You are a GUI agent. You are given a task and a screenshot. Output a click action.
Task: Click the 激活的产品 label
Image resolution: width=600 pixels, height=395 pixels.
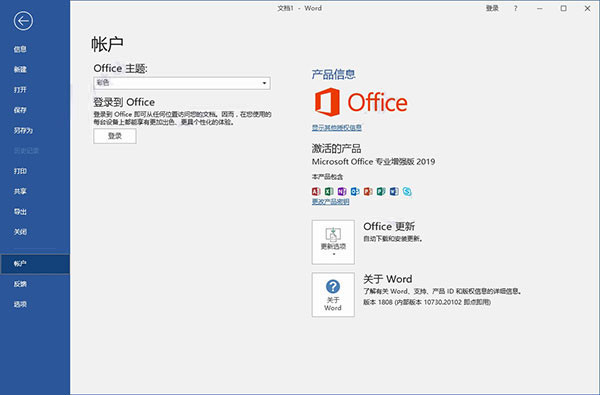click(x=336, y=149)
